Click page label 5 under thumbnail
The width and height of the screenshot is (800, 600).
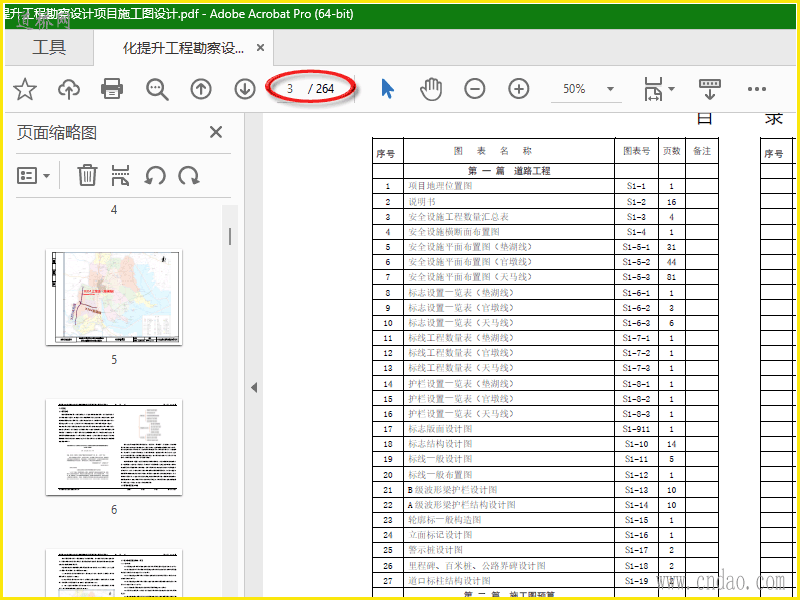(x=114, y=360)
